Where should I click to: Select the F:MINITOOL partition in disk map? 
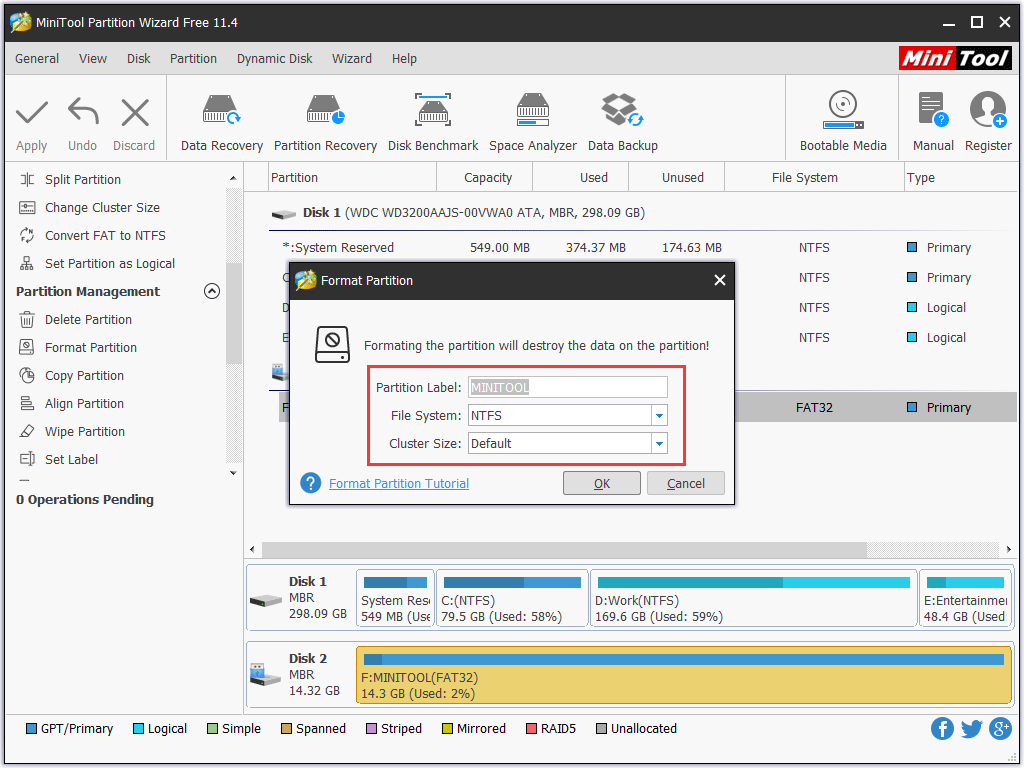tap(683, 676)
